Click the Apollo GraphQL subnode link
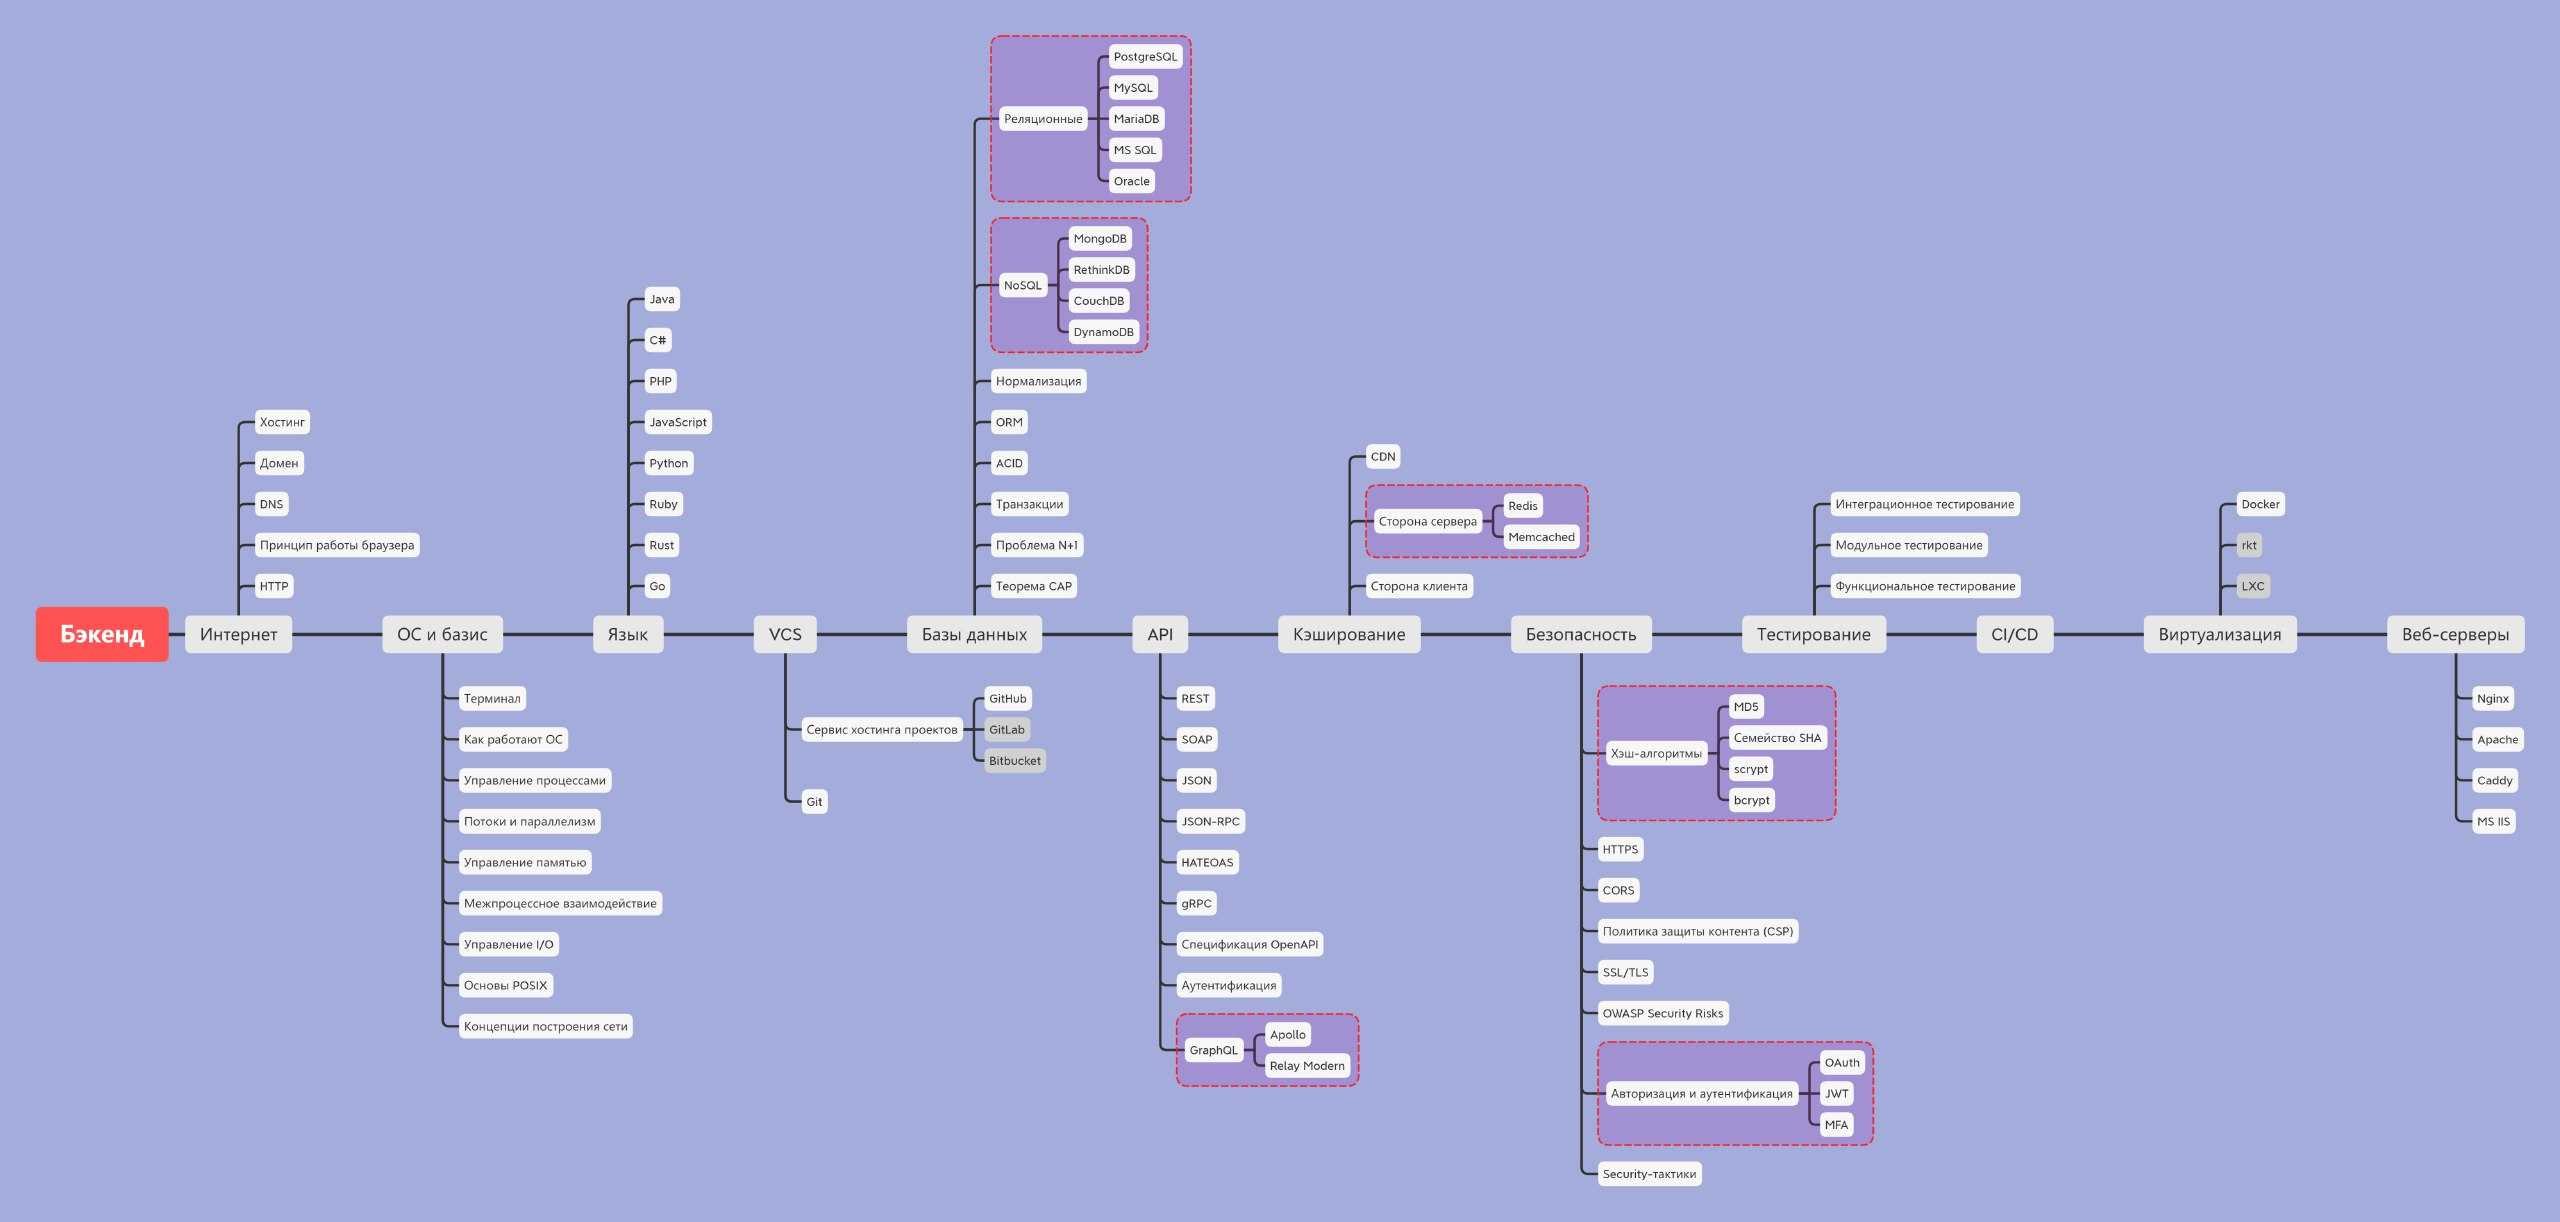Image resolution: width=2560 pixels, height=1222 pixels. [x=1288, y=1032]
